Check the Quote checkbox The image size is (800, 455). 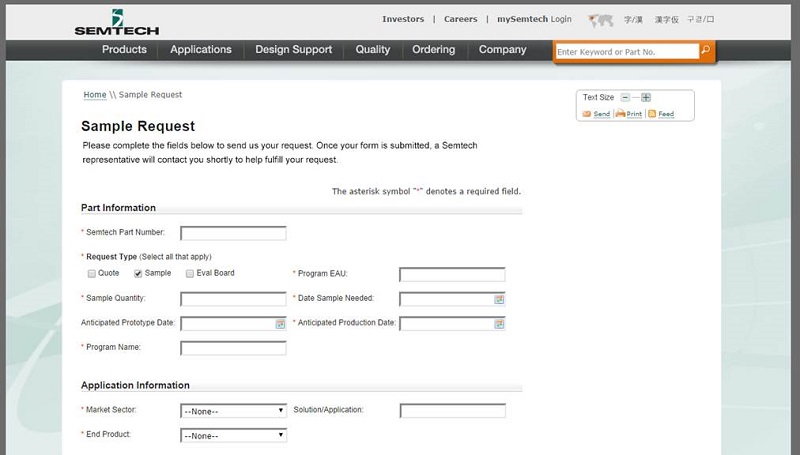pos(92,274)
